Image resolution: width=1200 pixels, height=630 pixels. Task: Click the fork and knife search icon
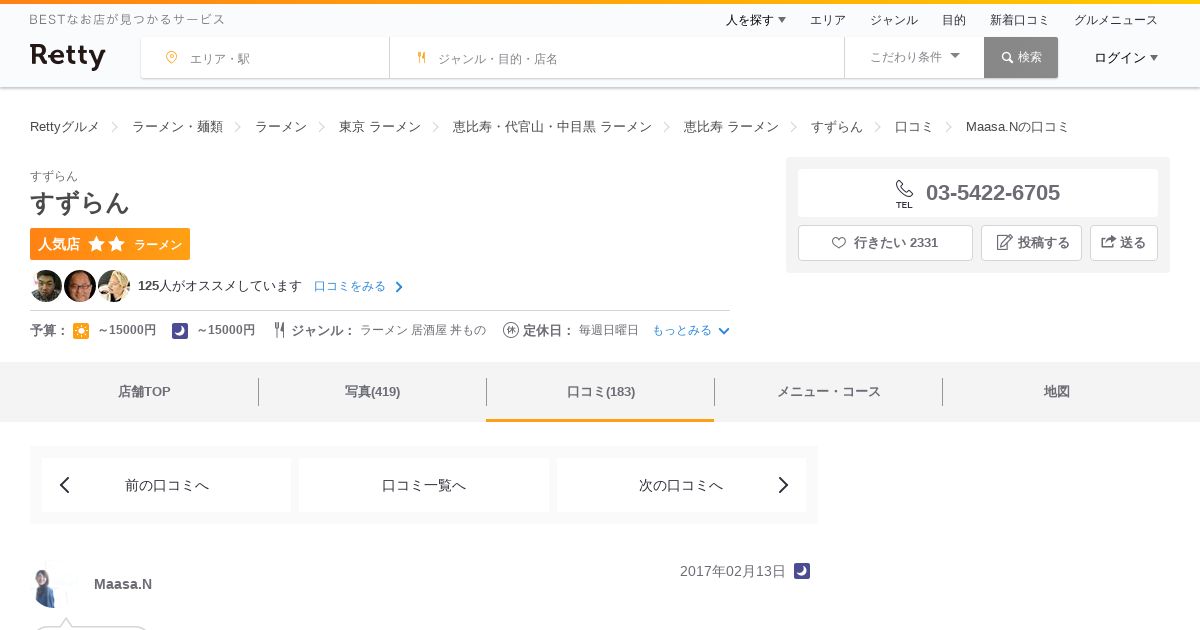click(x=422, y=58)
